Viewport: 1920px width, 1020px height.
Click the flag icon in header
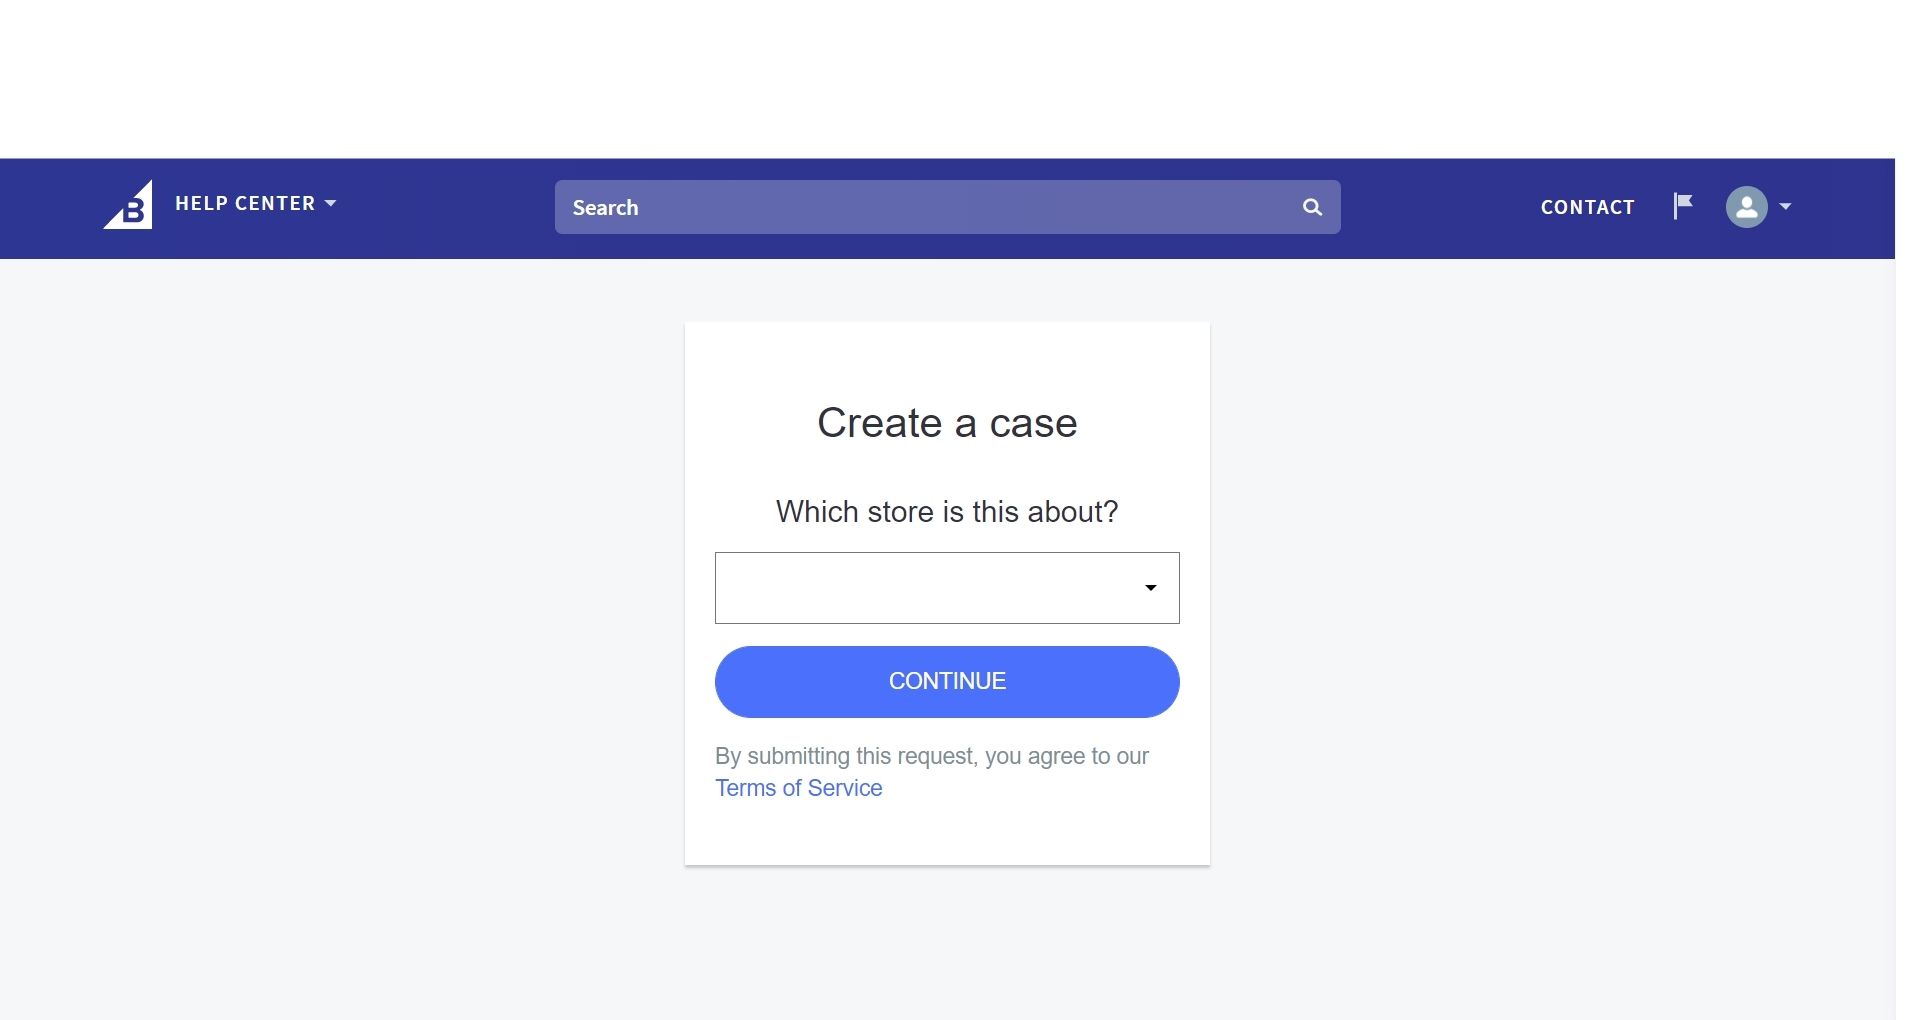point(1683,206)
